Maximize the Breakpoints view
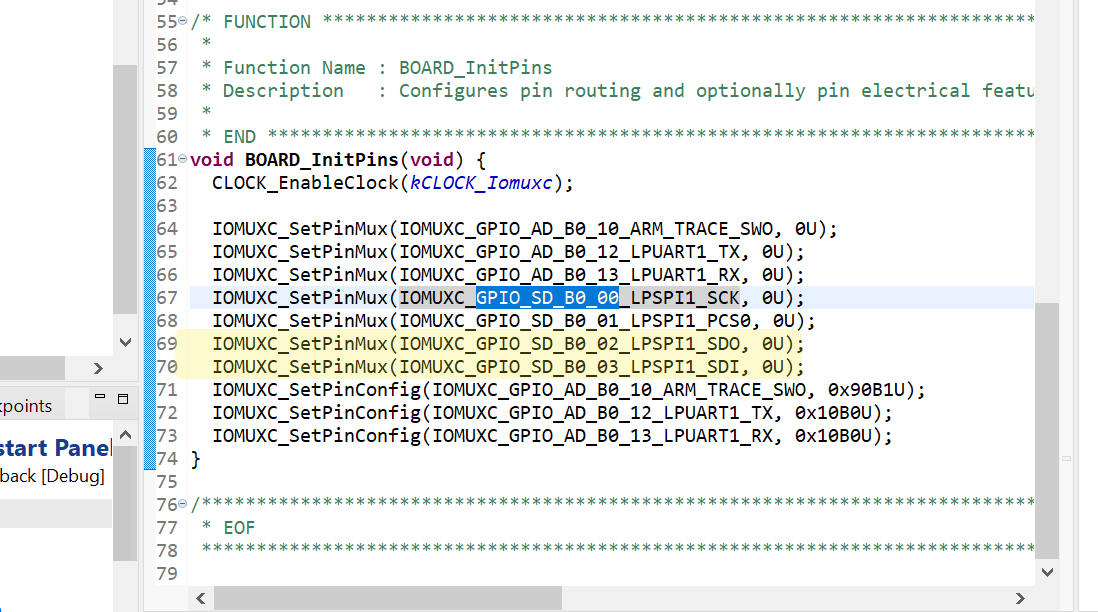Viewport: 1098px width, 612px height. 124,398
